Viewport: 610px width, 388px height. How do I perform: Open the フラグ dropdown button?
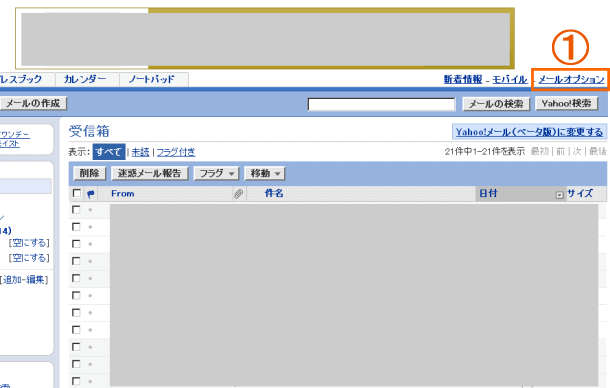point(216,174)
